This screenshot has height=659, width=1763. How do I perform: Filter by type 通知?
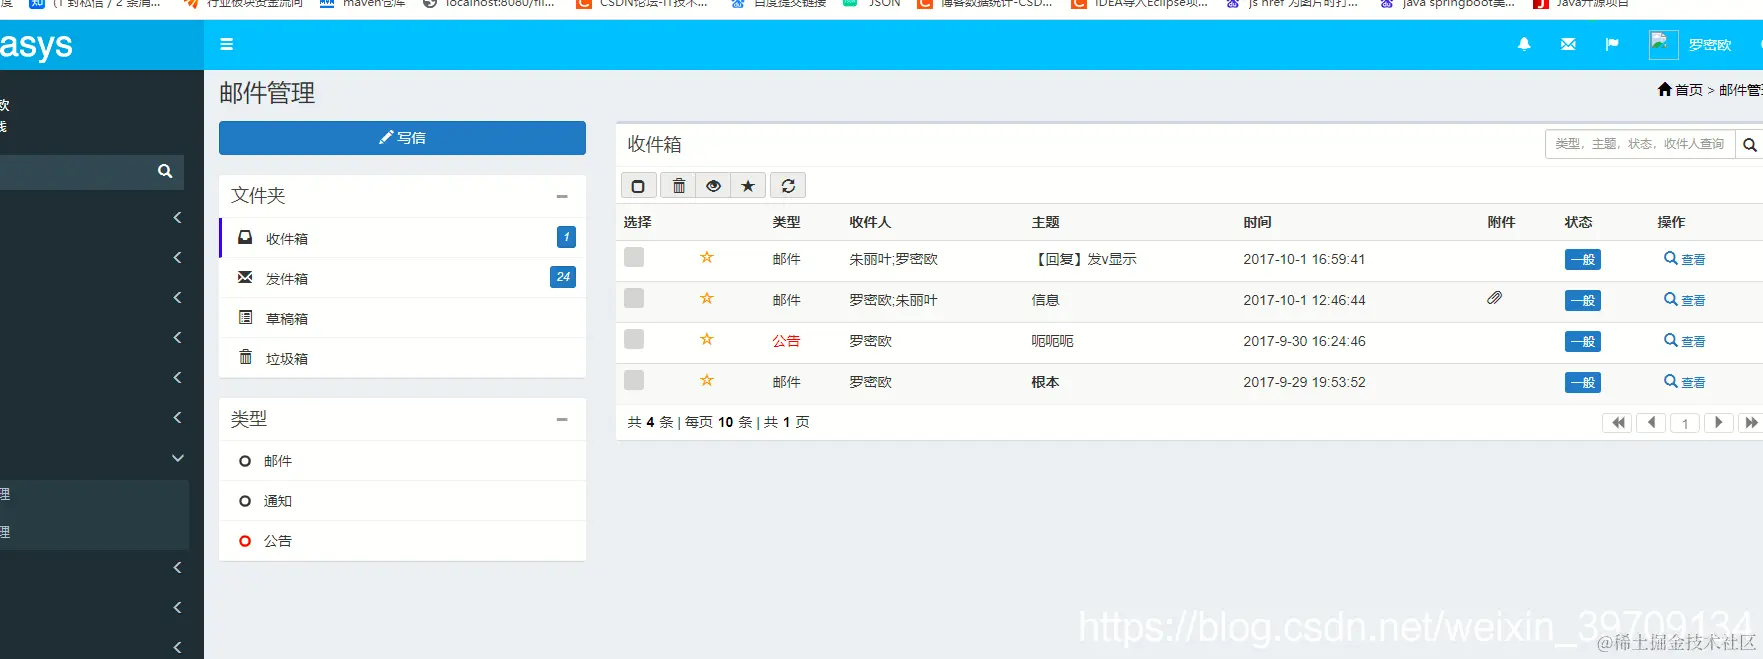point(402,501)
